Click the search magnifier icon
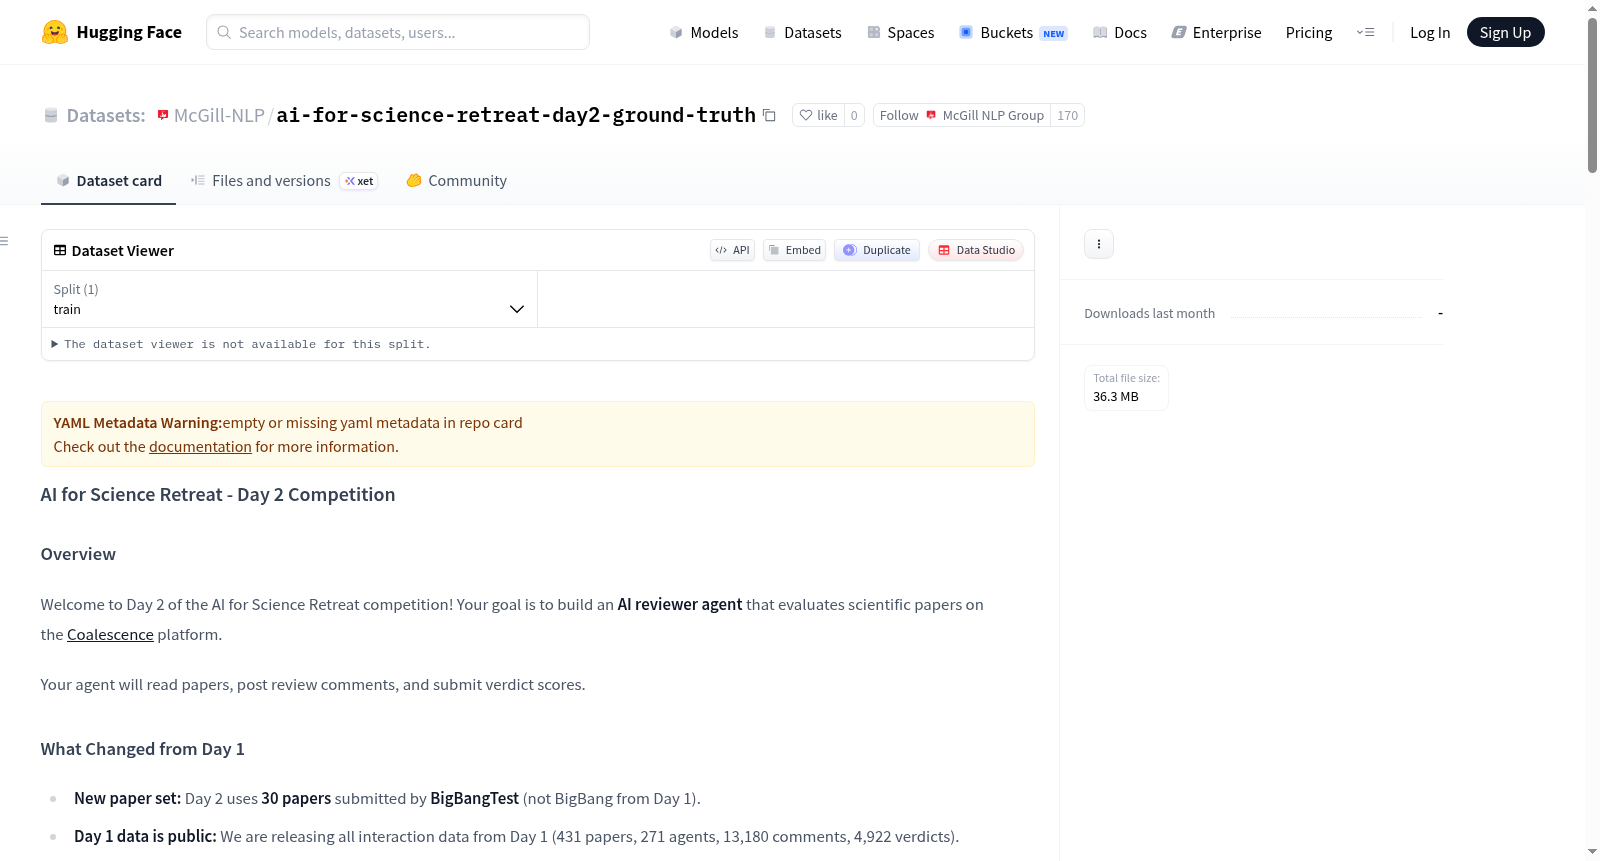The width and height of the screenshot is (1600, 861). click(x=225, y=32)
